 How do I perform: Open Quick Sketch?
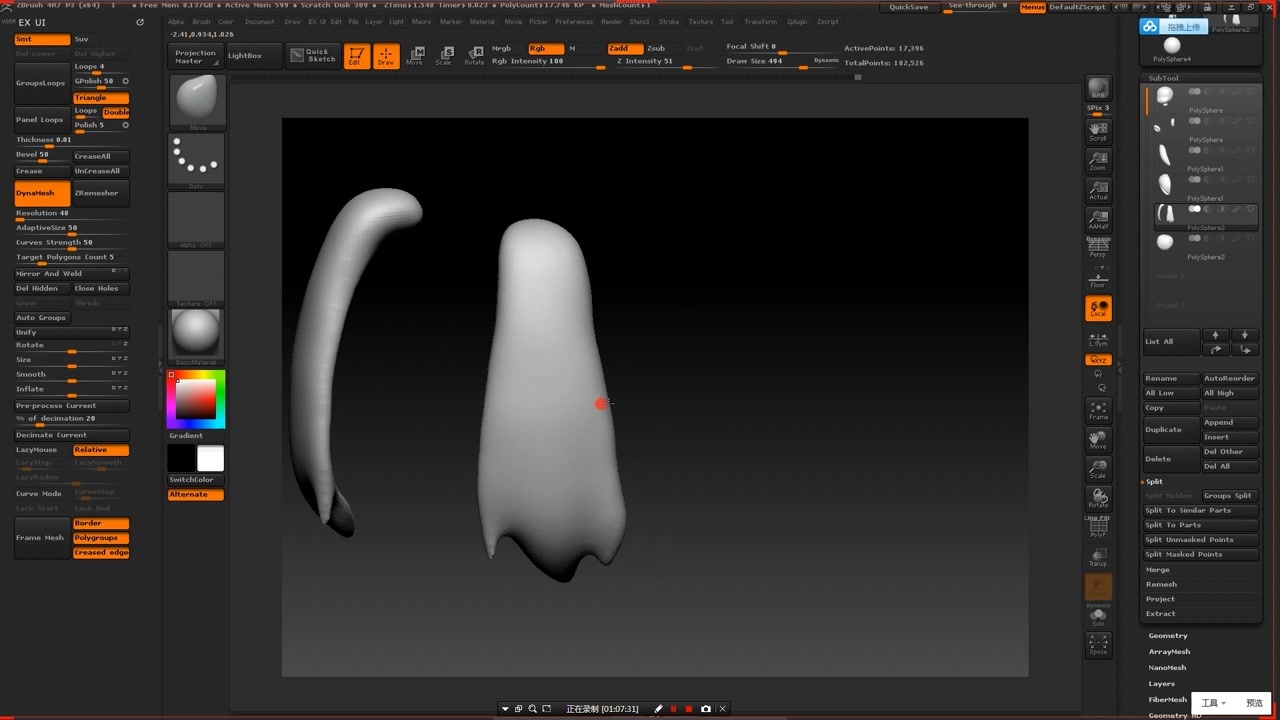[x=312, y=56]
